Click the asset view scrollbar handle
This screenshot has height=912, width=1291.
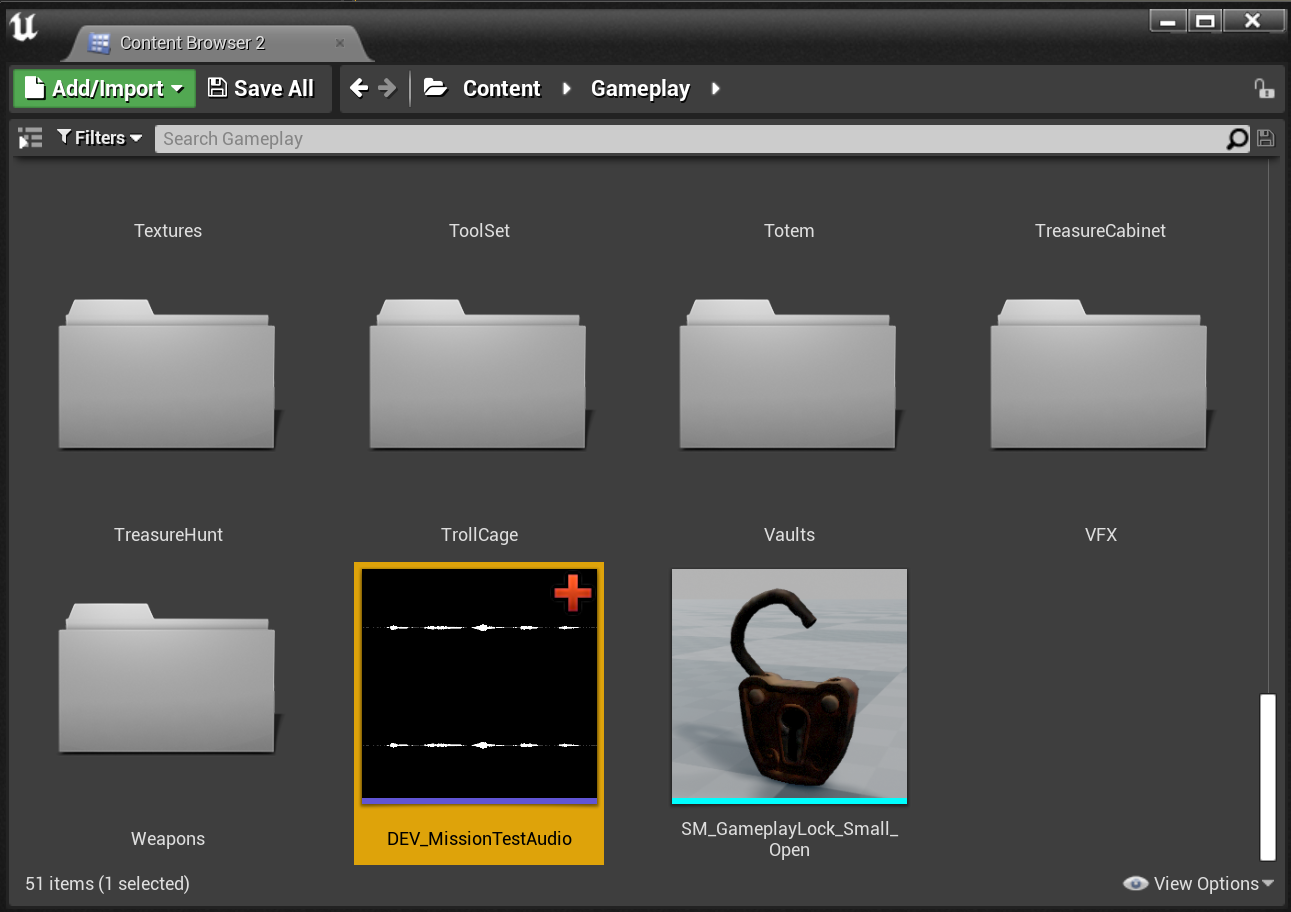[x=1268, y=777]
